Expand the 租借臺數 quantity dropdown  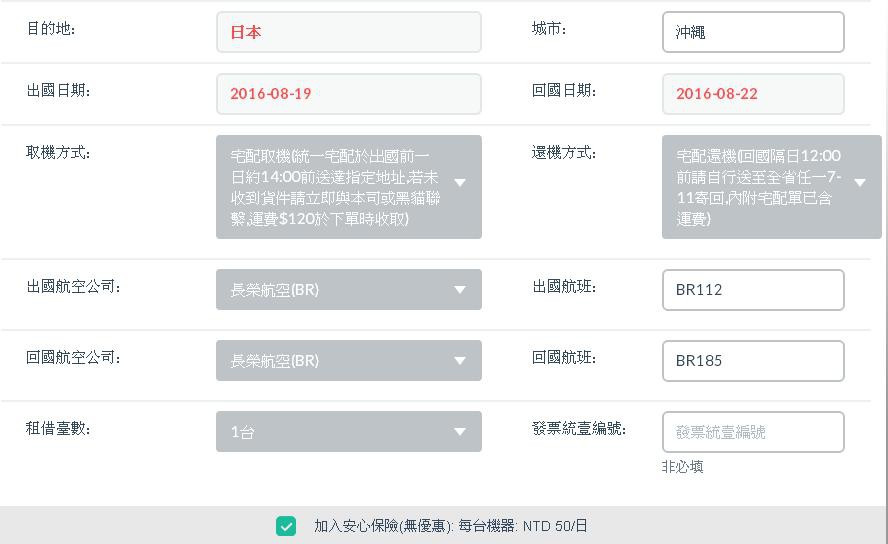click(349, 431)
